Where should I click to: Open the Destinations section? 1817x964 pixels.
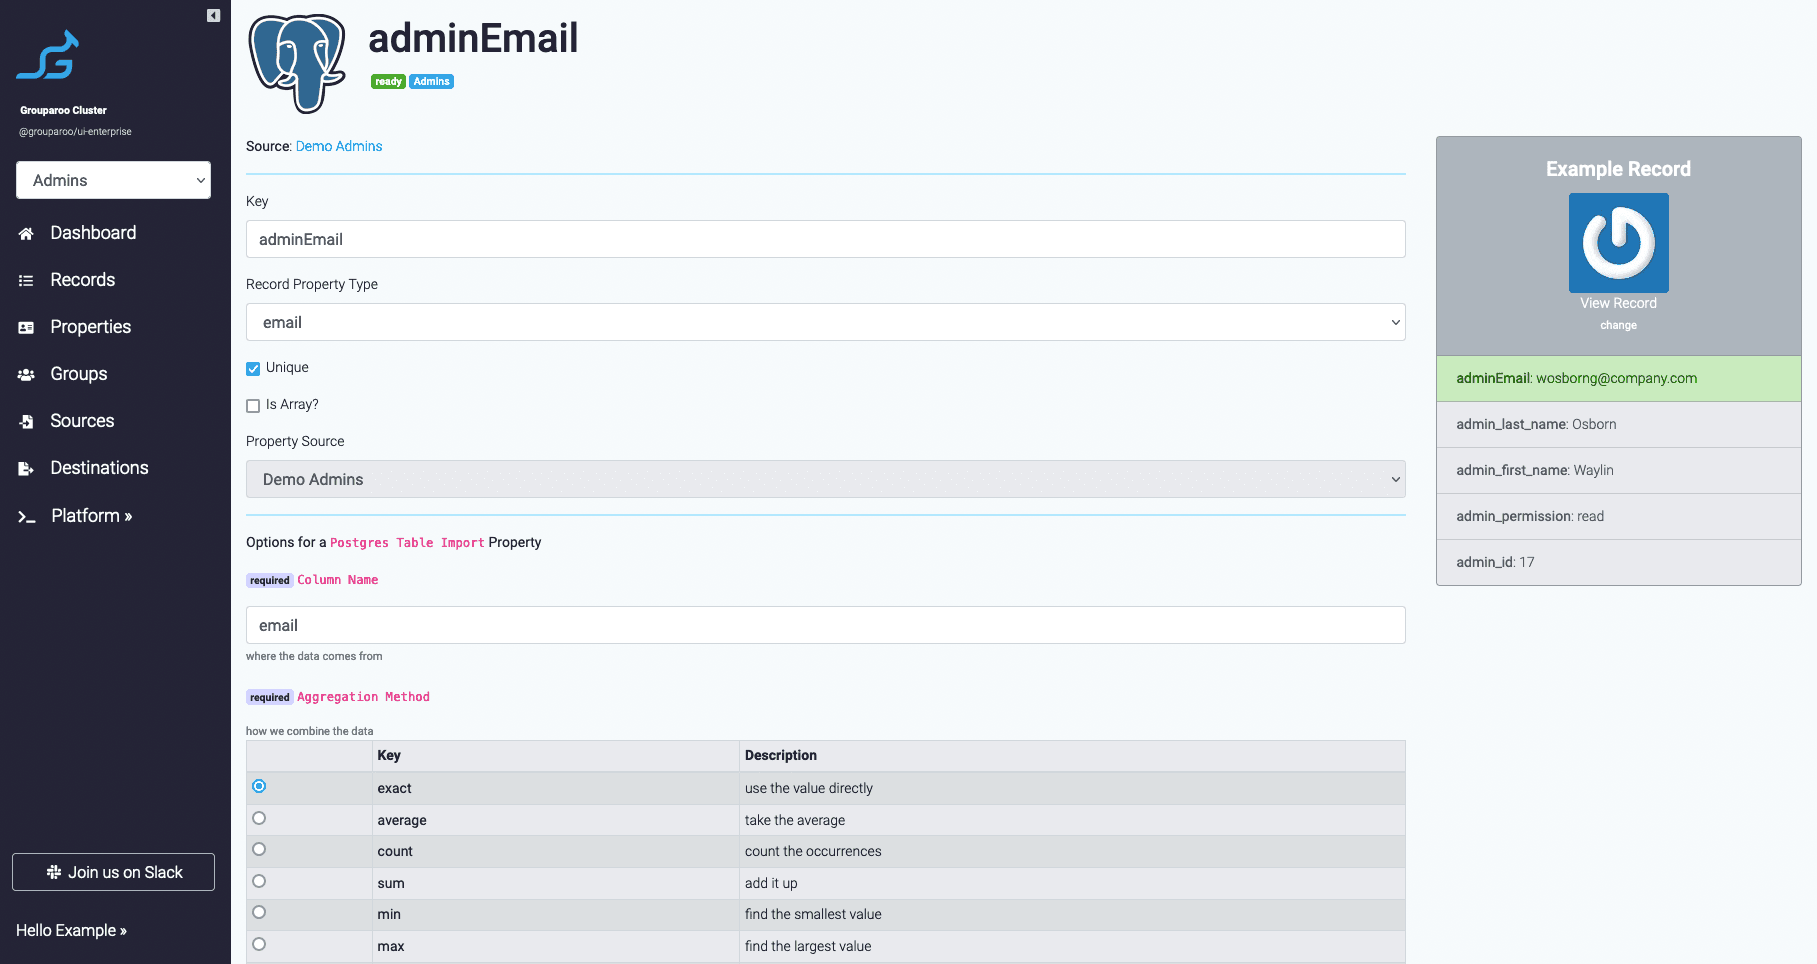pos(99,468)
